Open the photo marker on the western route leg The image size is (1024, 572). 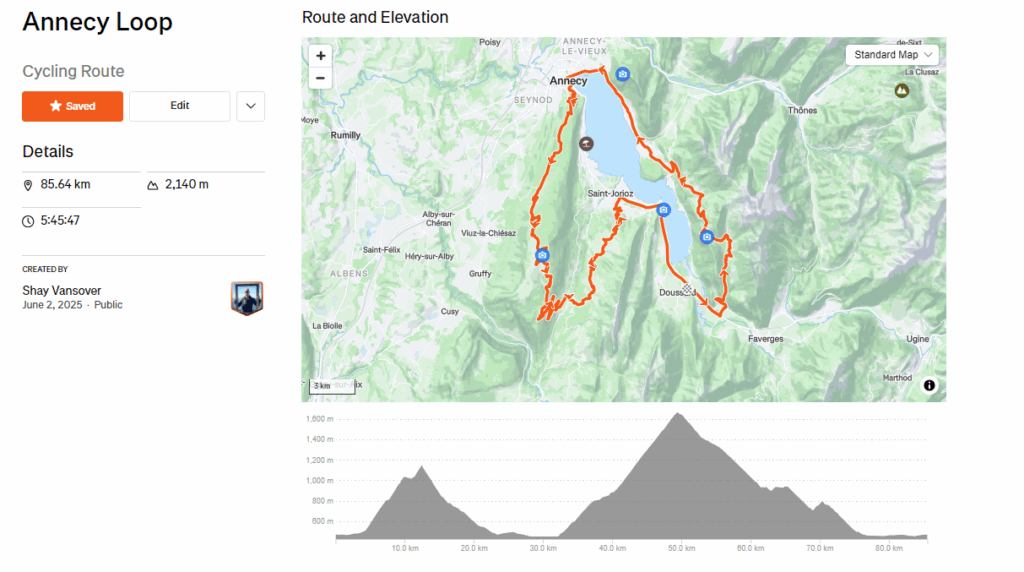pos(542,256)
